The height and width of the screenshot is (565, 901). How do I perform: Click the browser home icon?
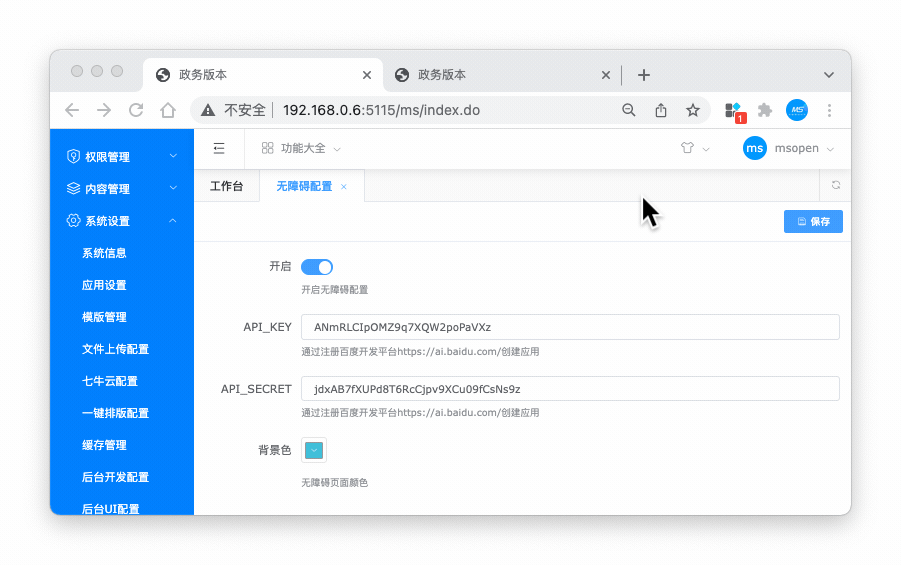(168, 110)
